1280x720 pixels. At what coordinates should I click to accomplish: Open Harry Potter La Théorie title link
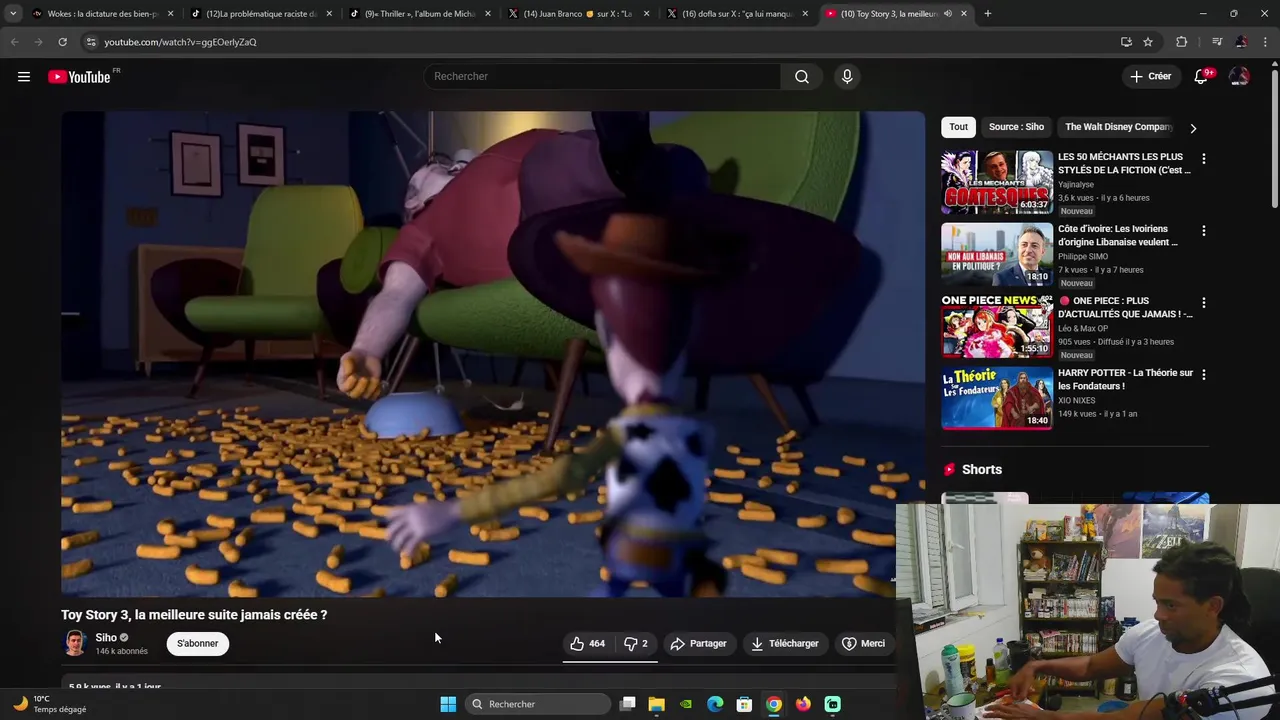click(1125, 379)
